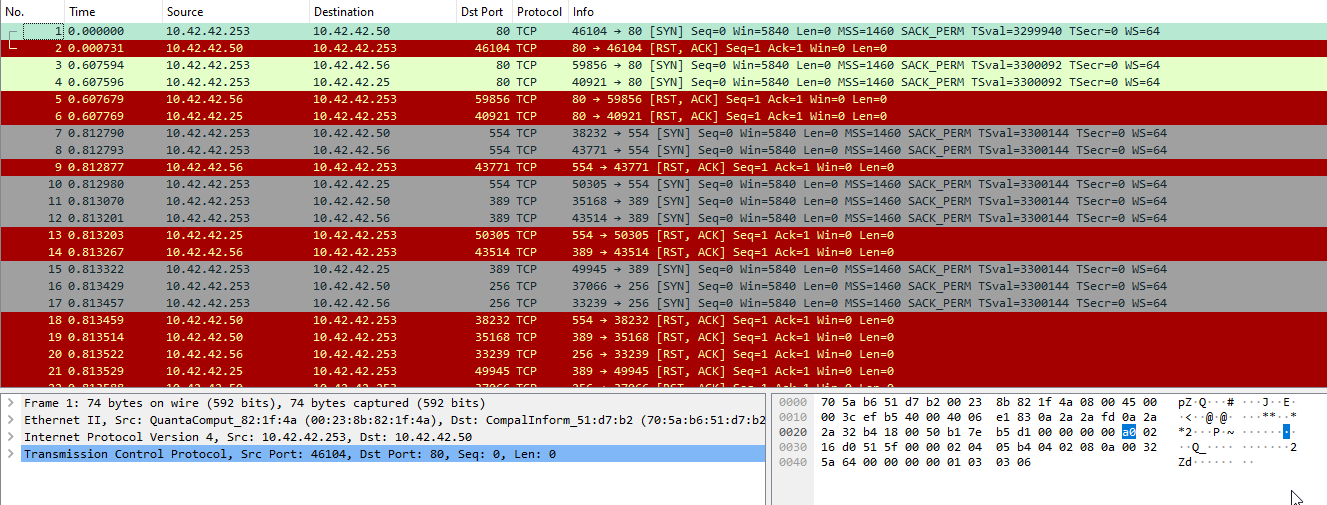The image size is (1327, 505).
Task: Click the ASCII text 'pZ·Q···#' in bytes pane
Action: (x=1206, y=401)
